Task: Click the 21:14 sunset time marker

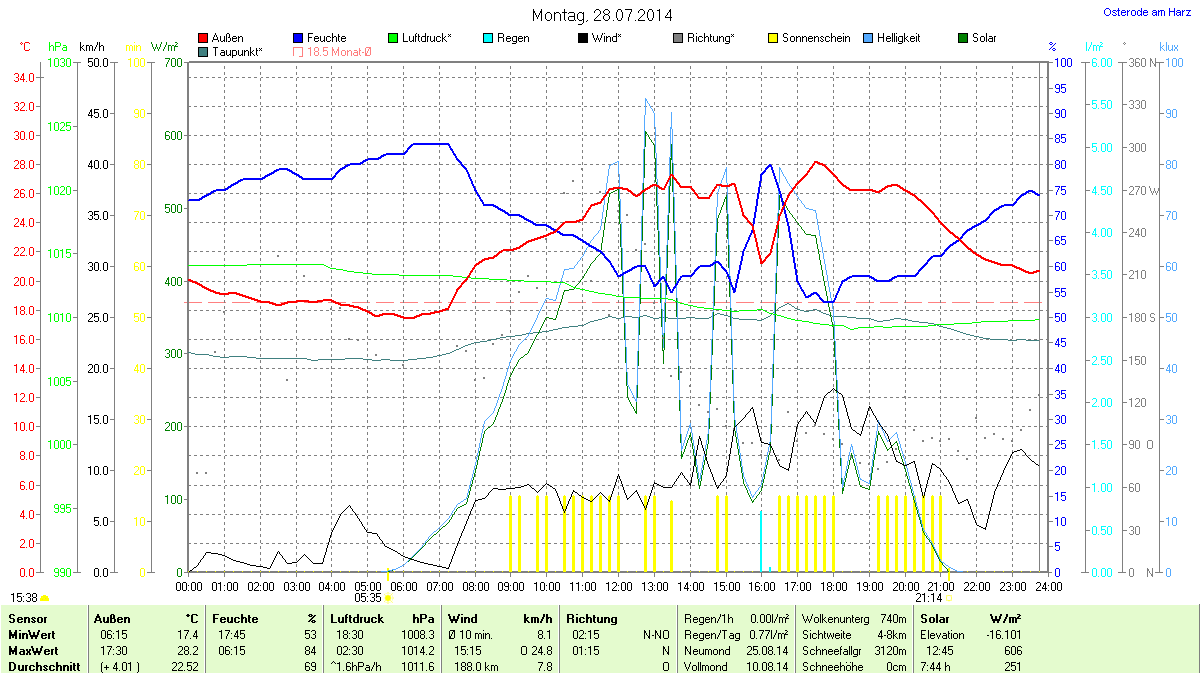Action: pos(926,598)
